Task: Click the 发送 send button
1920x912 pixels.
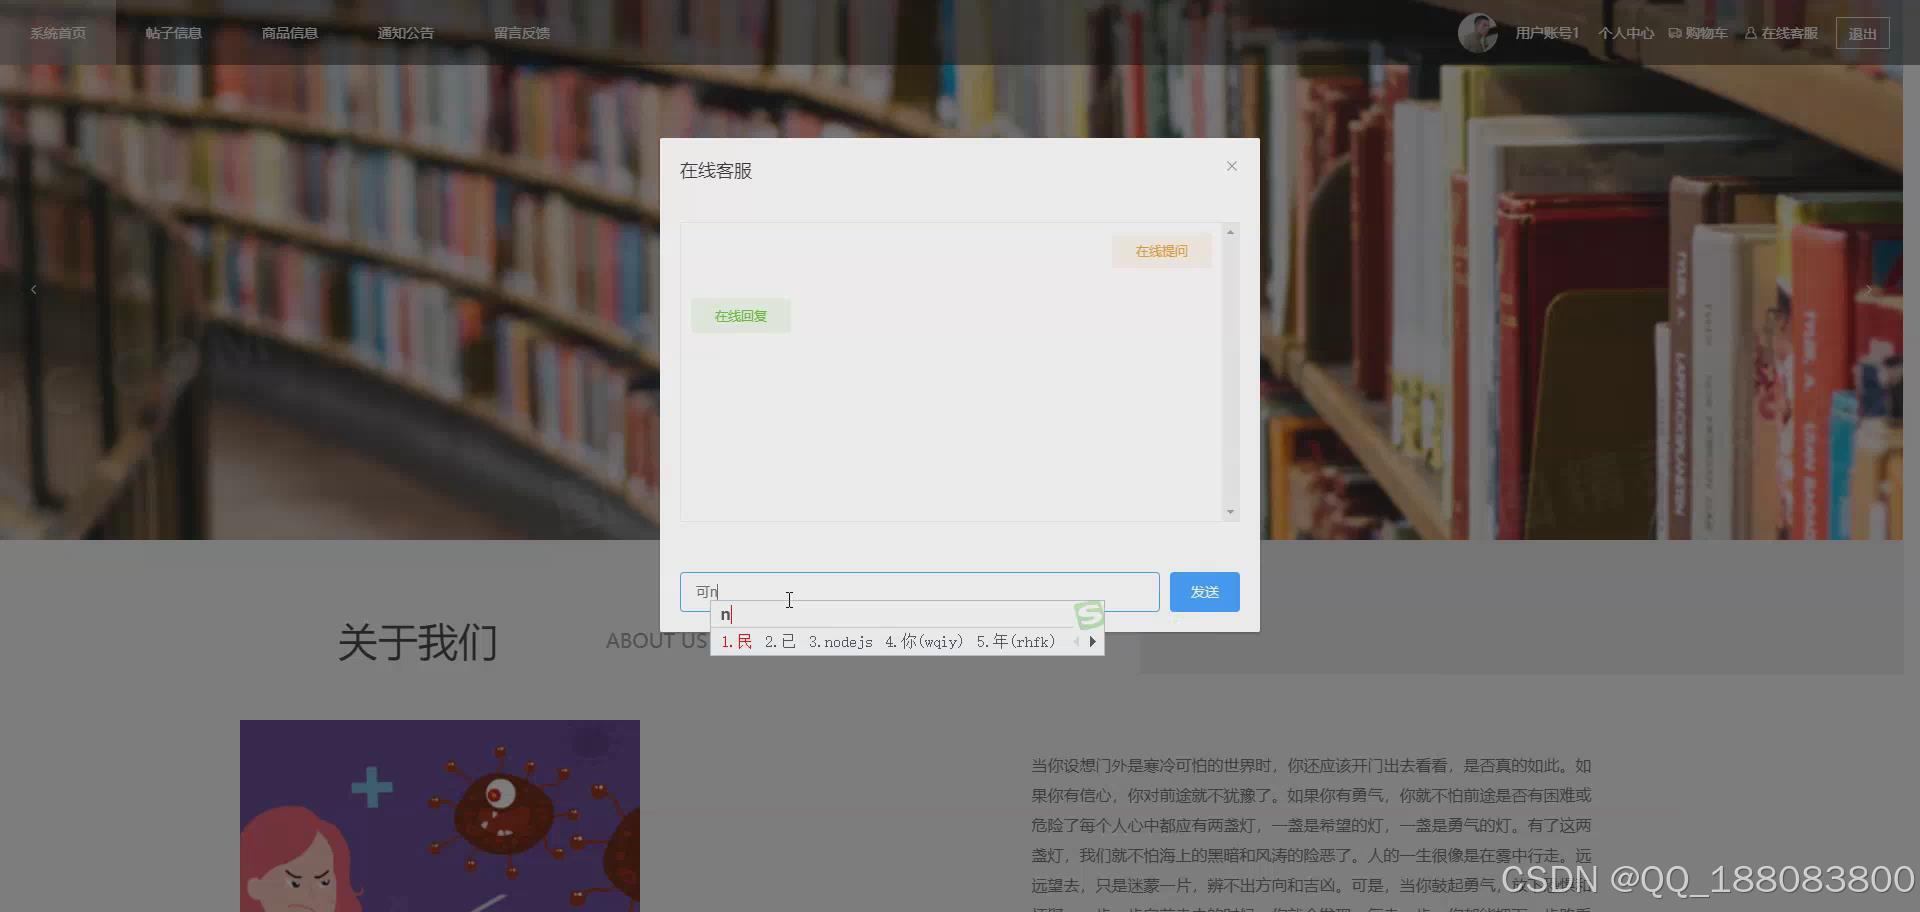Action: [x=1204, y=591]
